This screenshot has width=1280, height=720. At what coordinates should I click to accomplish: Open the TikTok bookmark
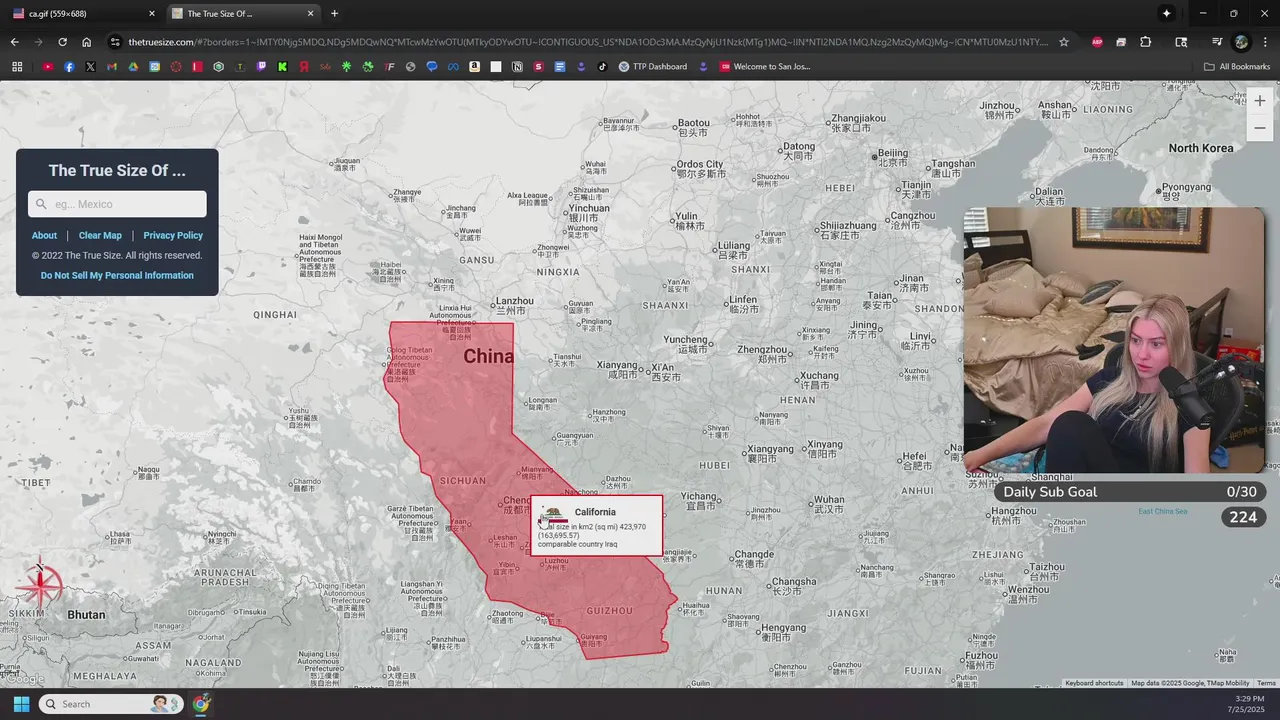pyautogui.click(x=602, y=67)
